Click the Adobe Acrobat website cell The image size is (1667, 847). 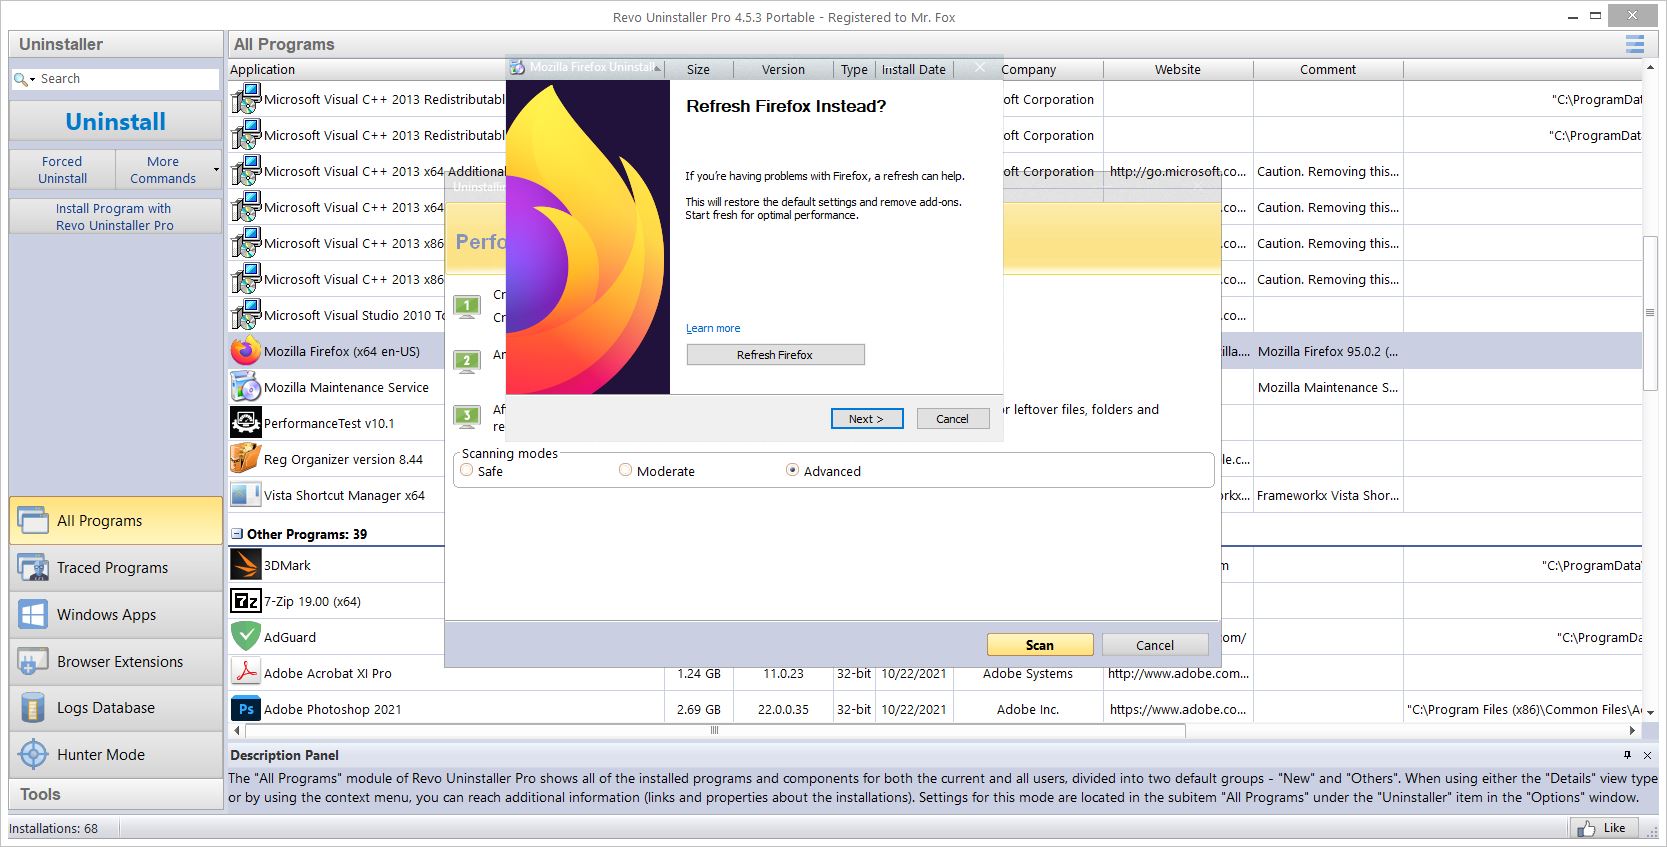[x=1178, y=673]
